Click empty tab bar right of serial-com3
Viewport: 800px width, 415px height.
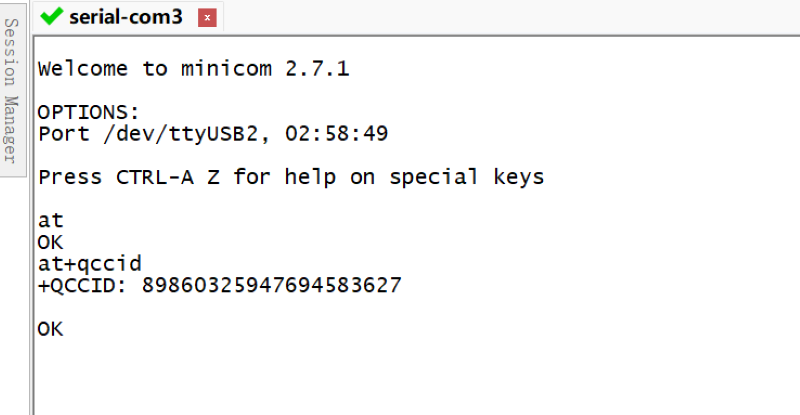pyautogui.click(x=510, y=17)
